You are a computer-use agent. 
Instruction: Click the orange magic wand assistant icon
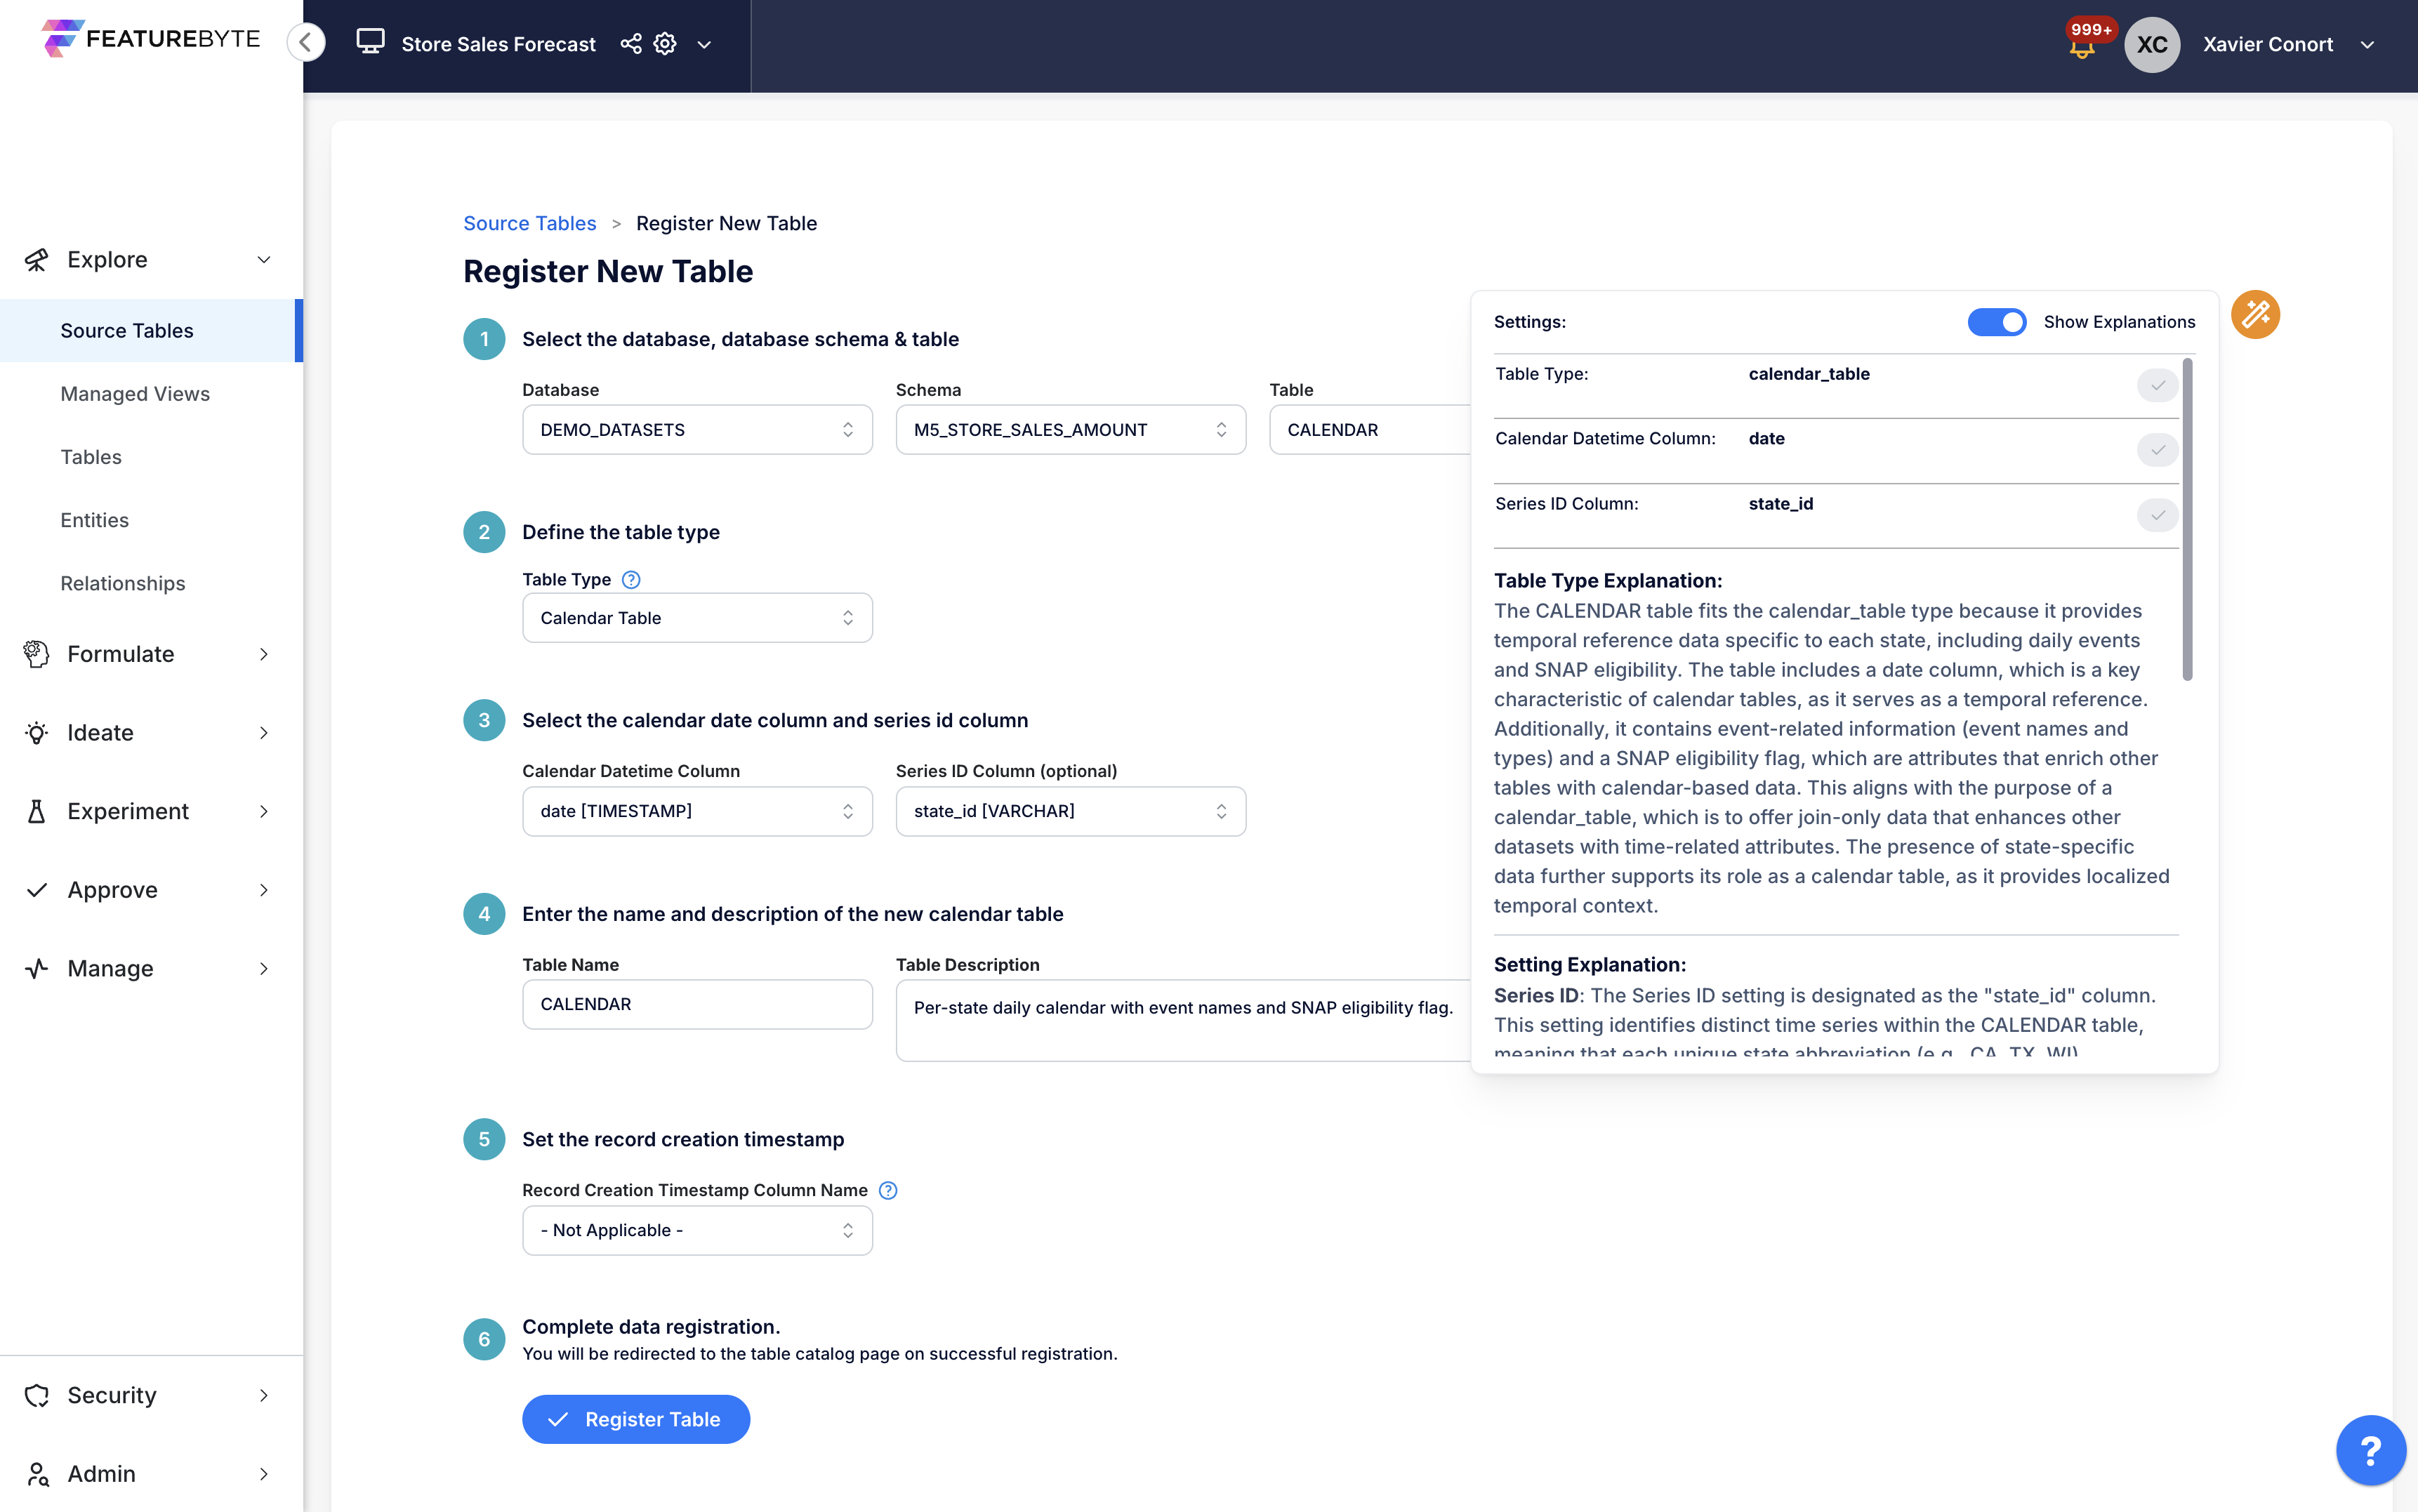[2255, 315]
